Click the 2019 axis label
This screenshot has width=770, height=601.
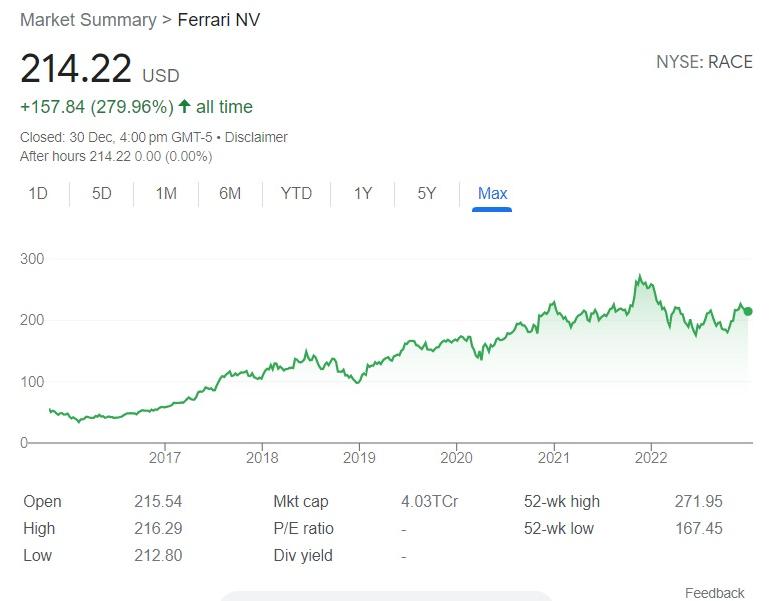coord(359,458)
